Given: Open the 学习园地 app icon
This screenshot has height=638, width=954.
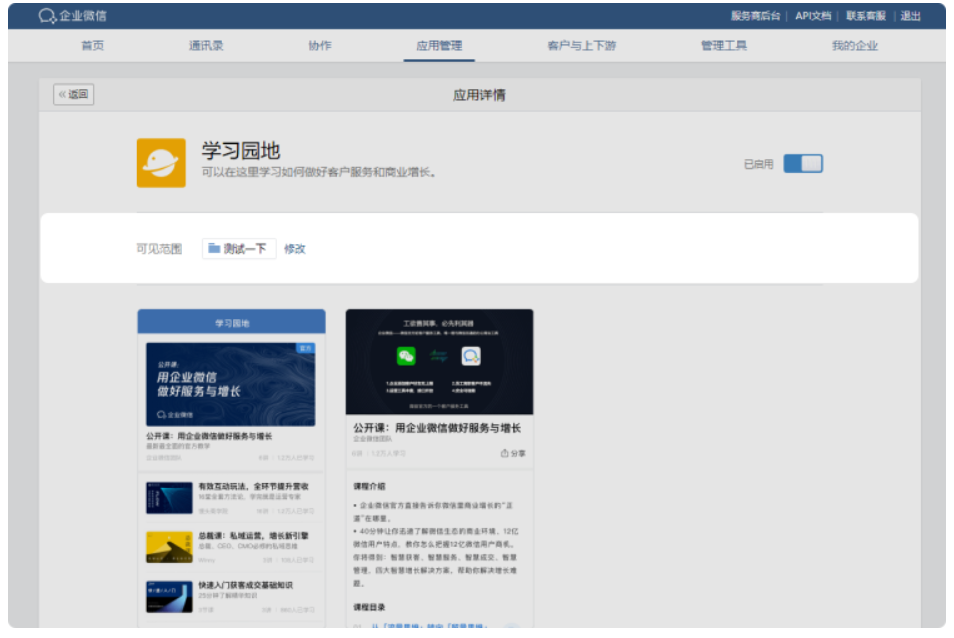Looking at the screenshot, I should (161, 163).
